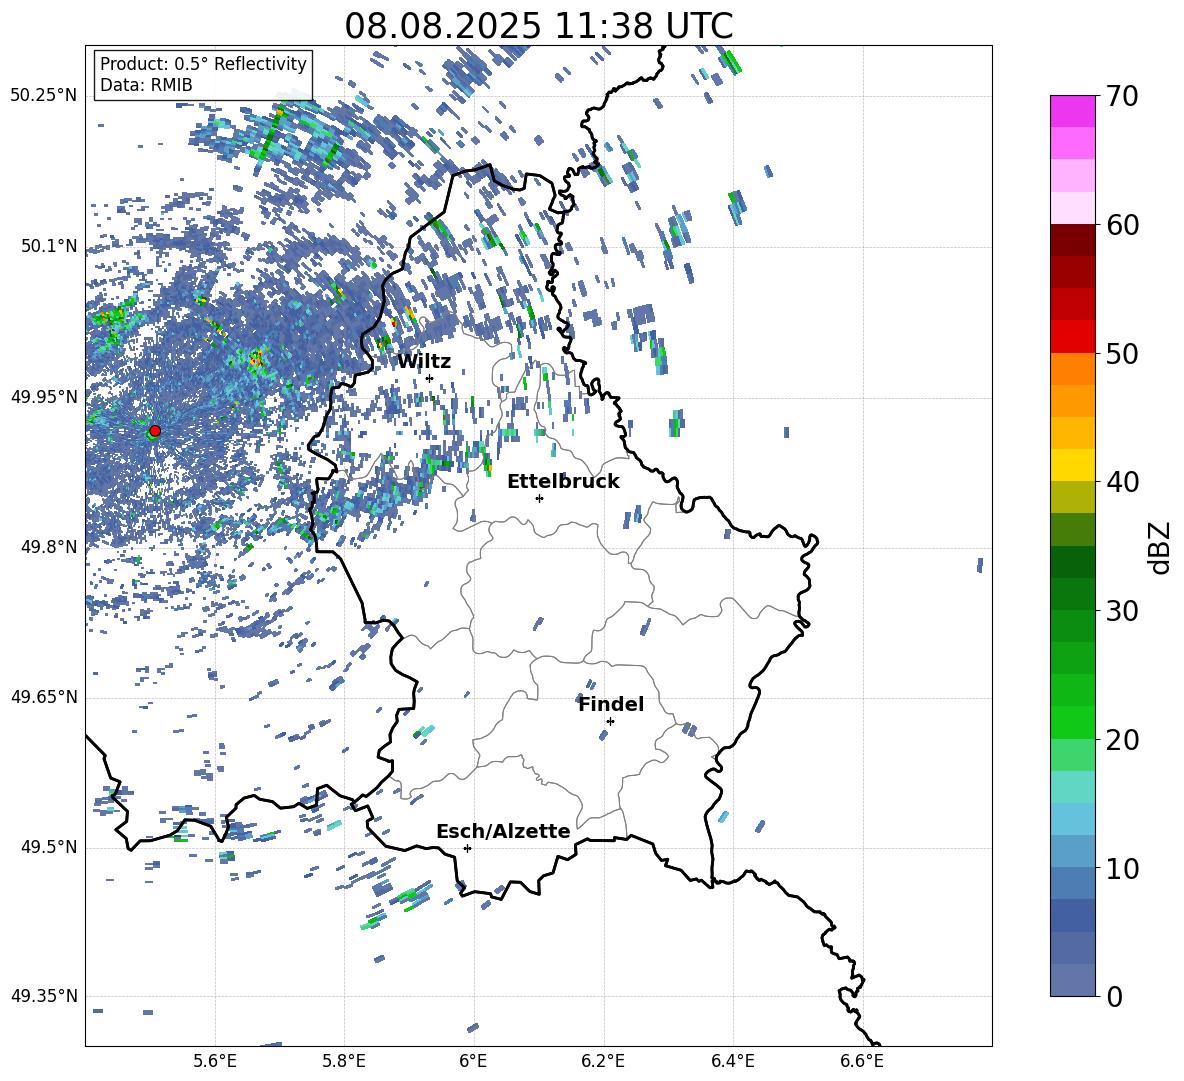
Task: Click the 6°E longitude label
Action: click(x=473, y=1061)
